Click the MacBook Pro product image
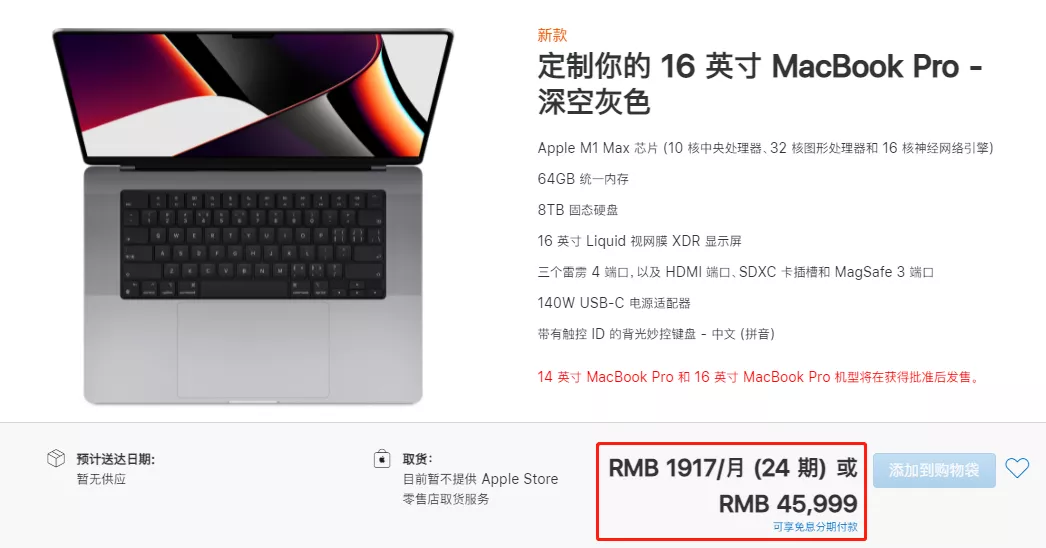1046x548 pixels. (x=253, y=216)
